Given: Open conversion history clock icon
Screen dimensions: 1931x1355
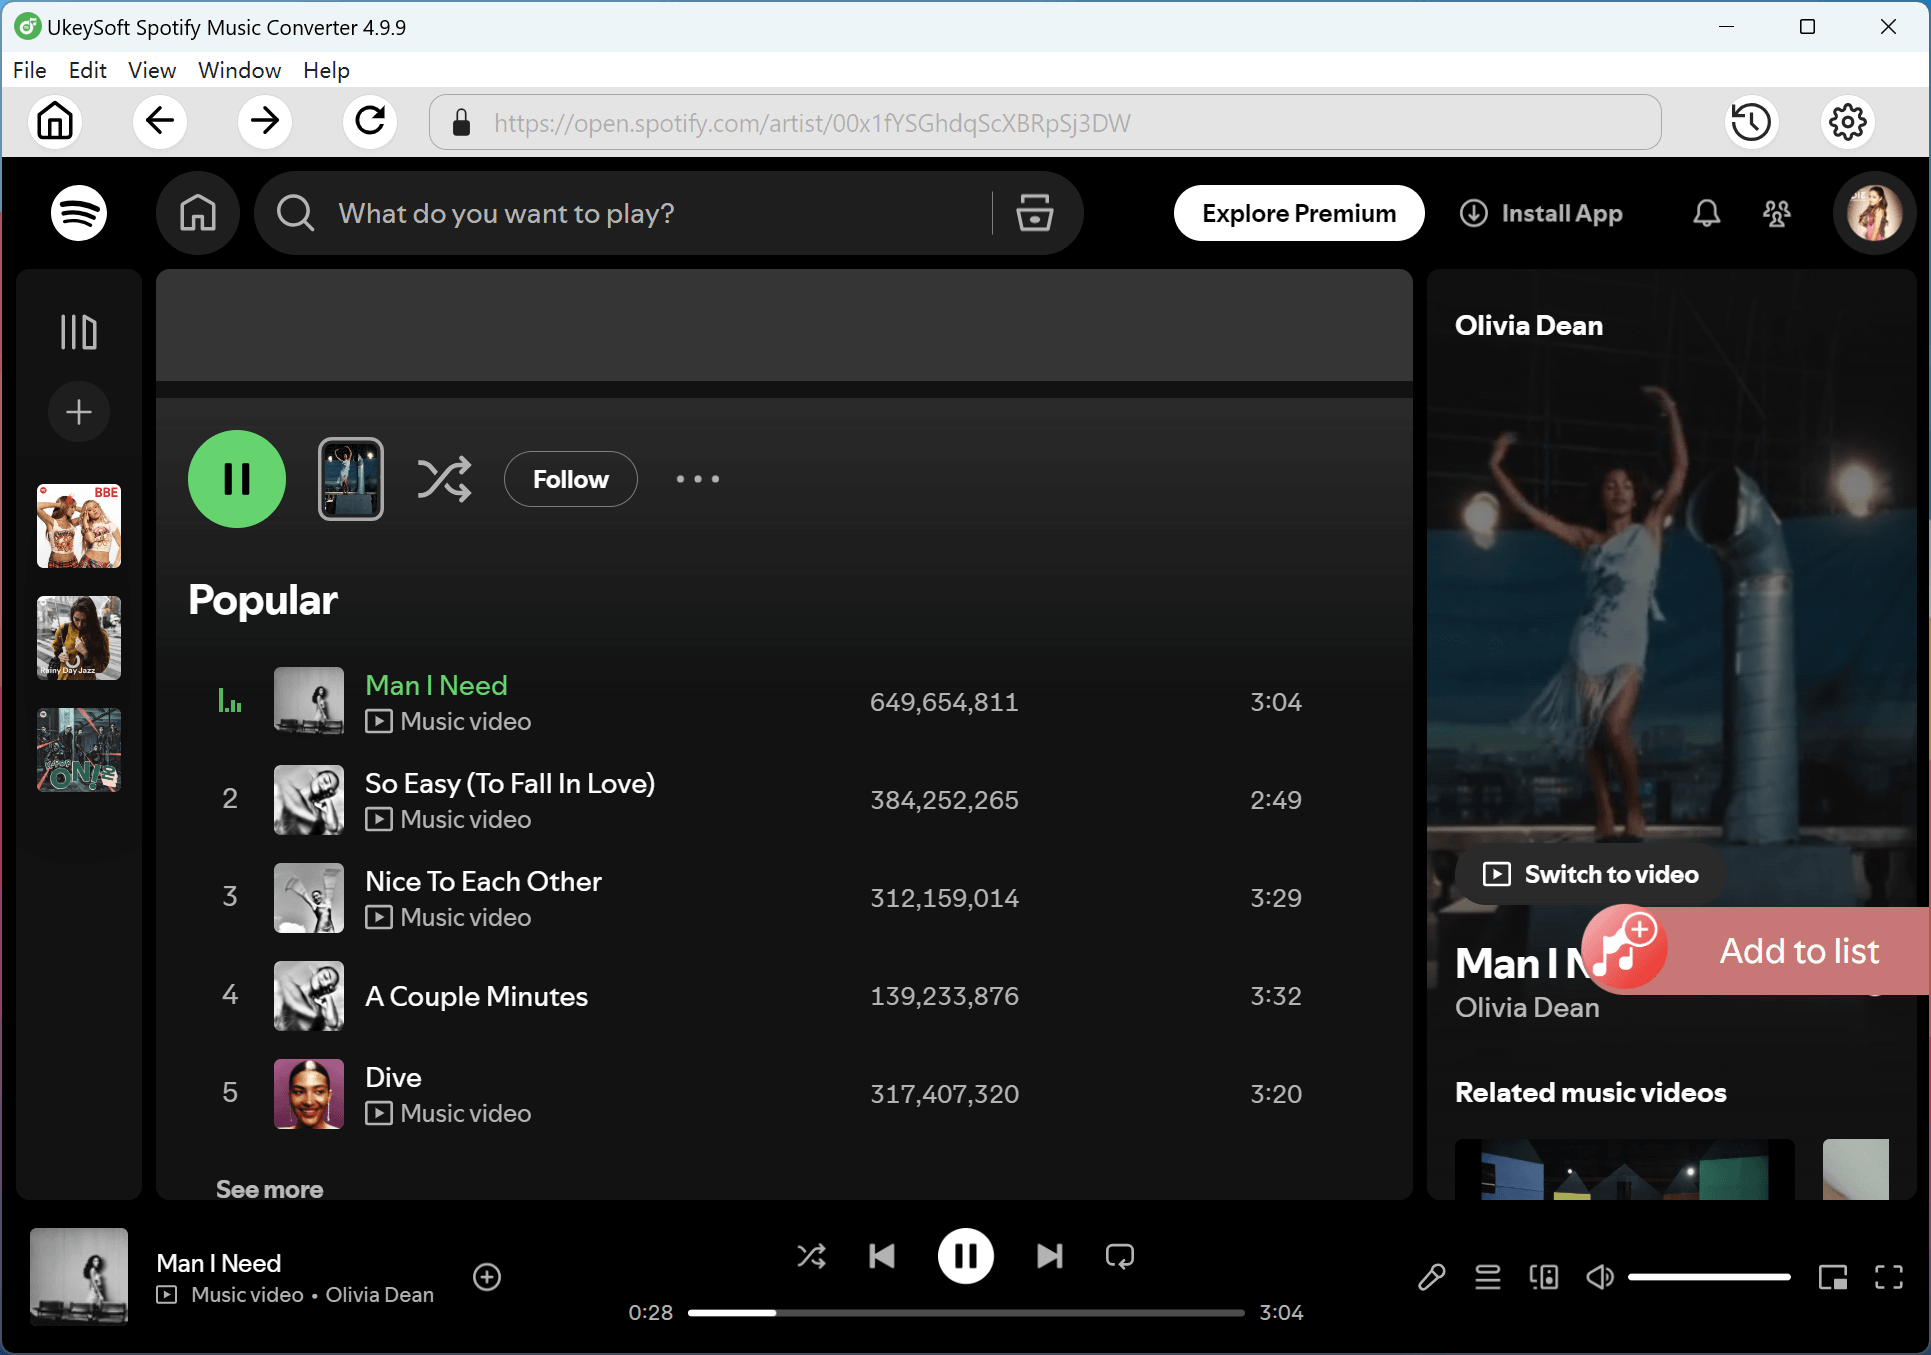Looking at the screenshot, I should coord(1750,122).
